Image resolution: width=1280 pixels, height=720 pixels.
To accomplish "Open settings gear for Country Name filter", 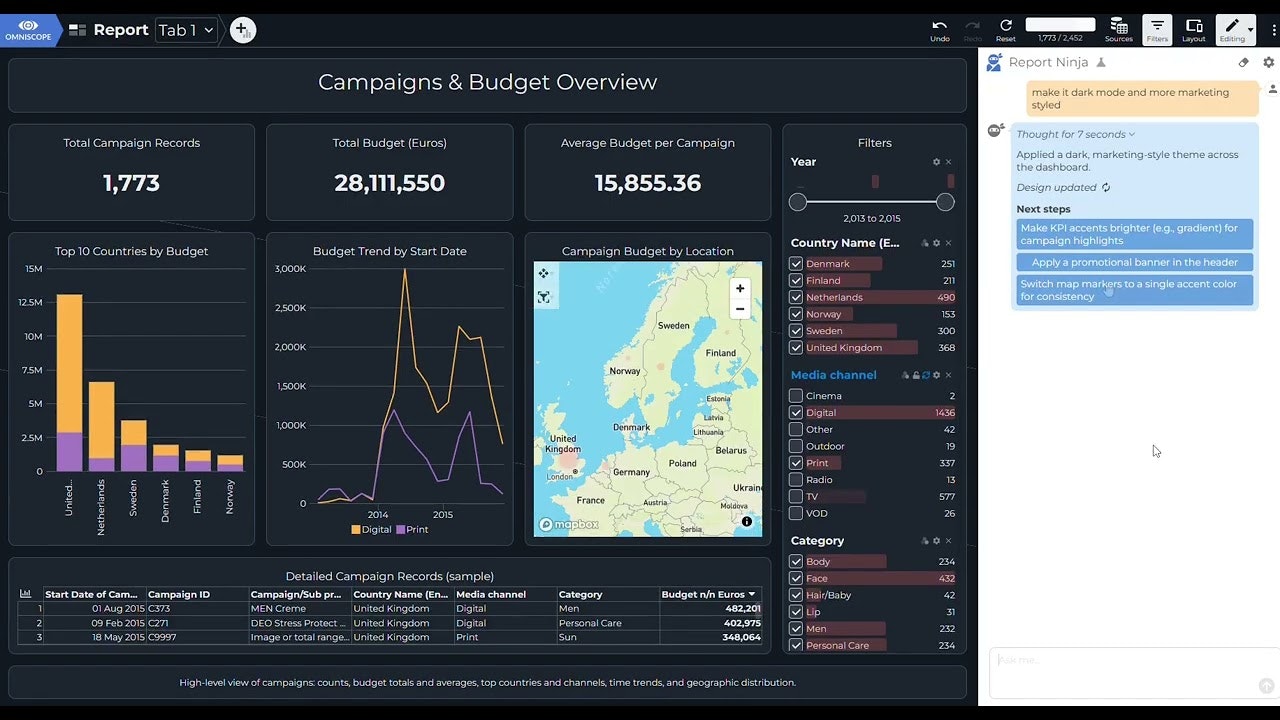I will click(936, 243).
